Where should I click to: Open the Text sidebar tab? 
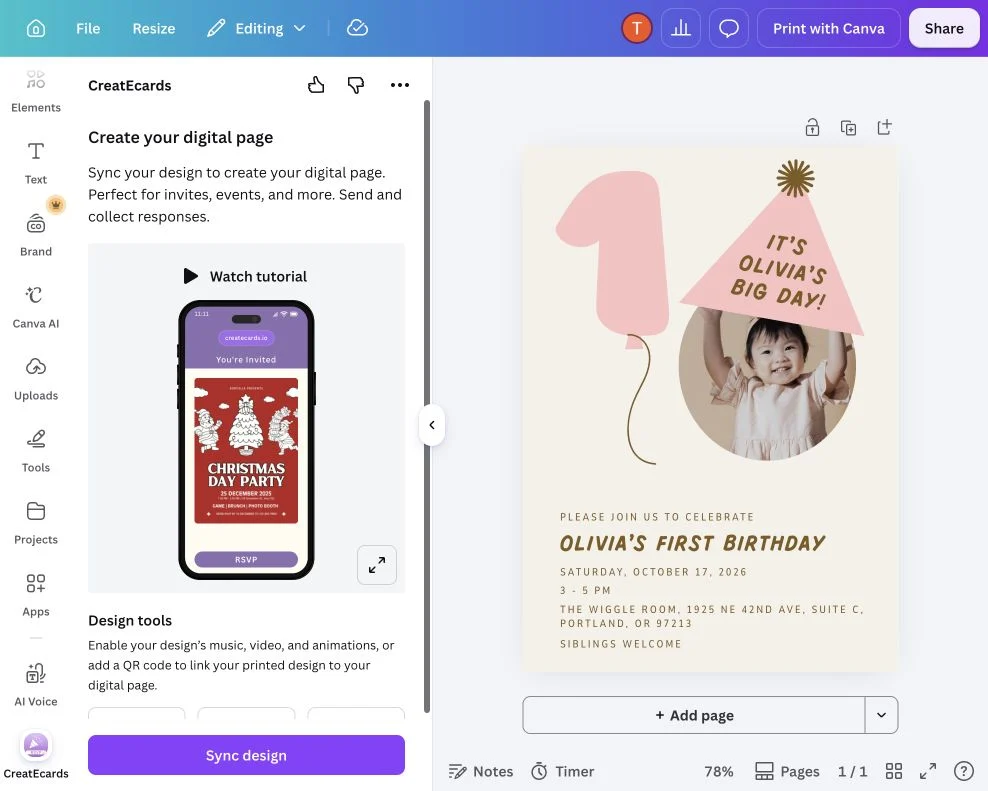coord(36,163)
